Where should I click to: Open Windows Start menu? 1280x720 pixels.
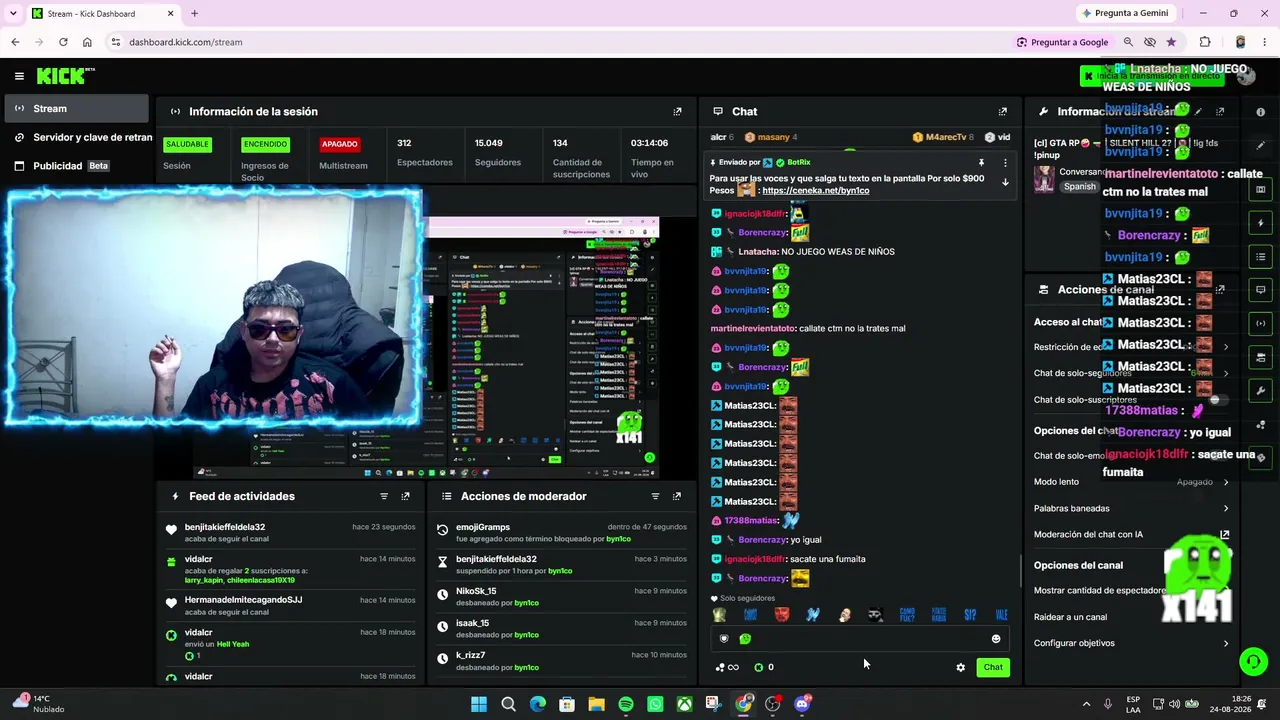479,705
